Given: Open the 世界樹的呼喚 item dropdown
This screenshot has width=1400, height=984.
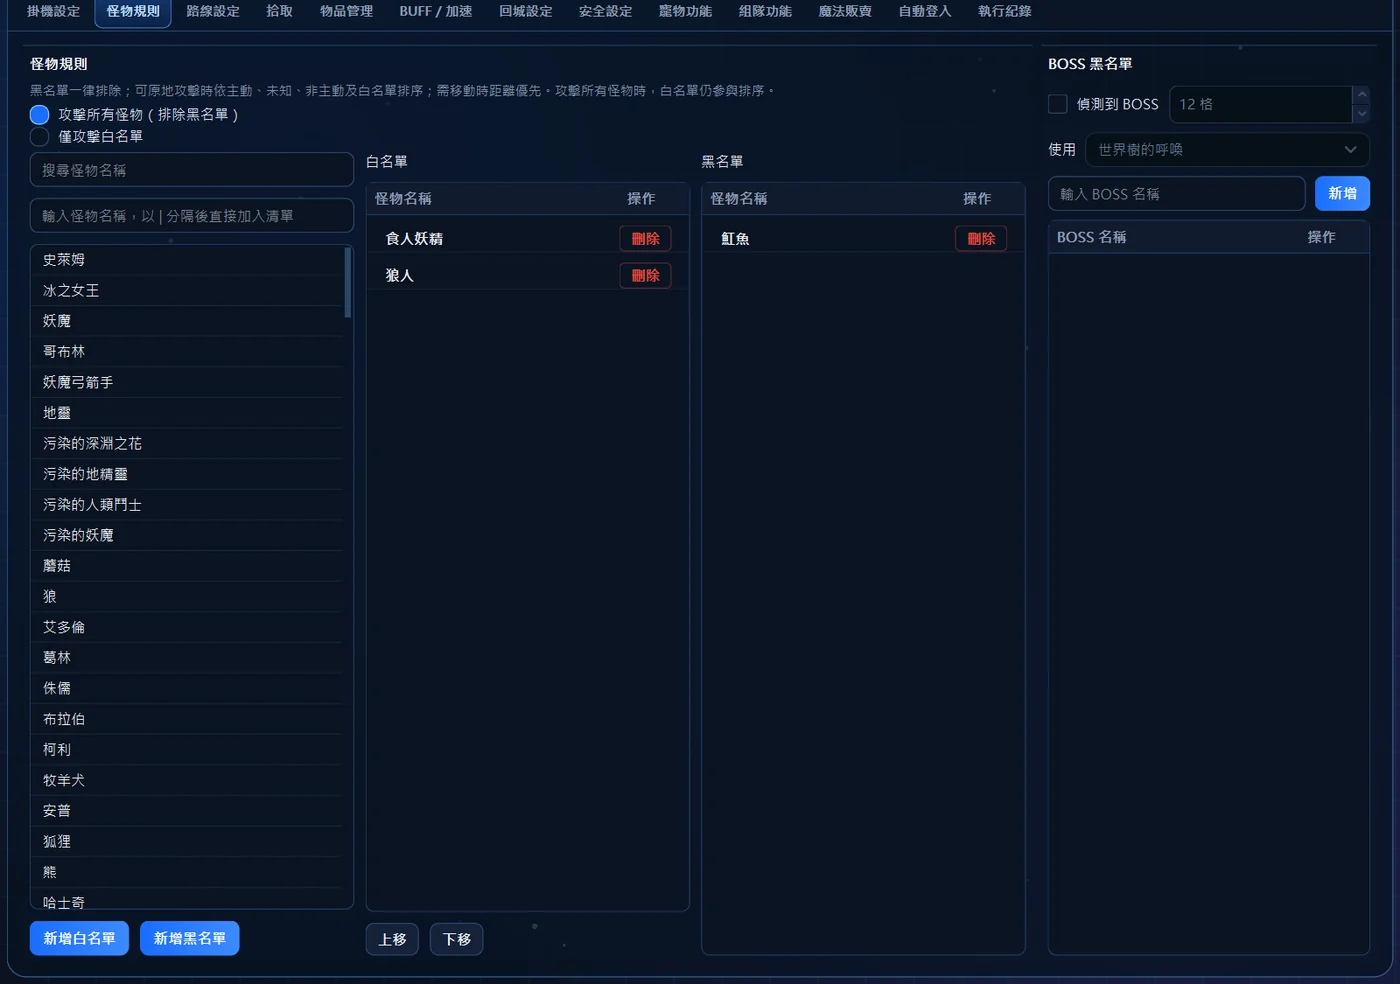Looking at the screenshot, I should tap(1227, 150).
